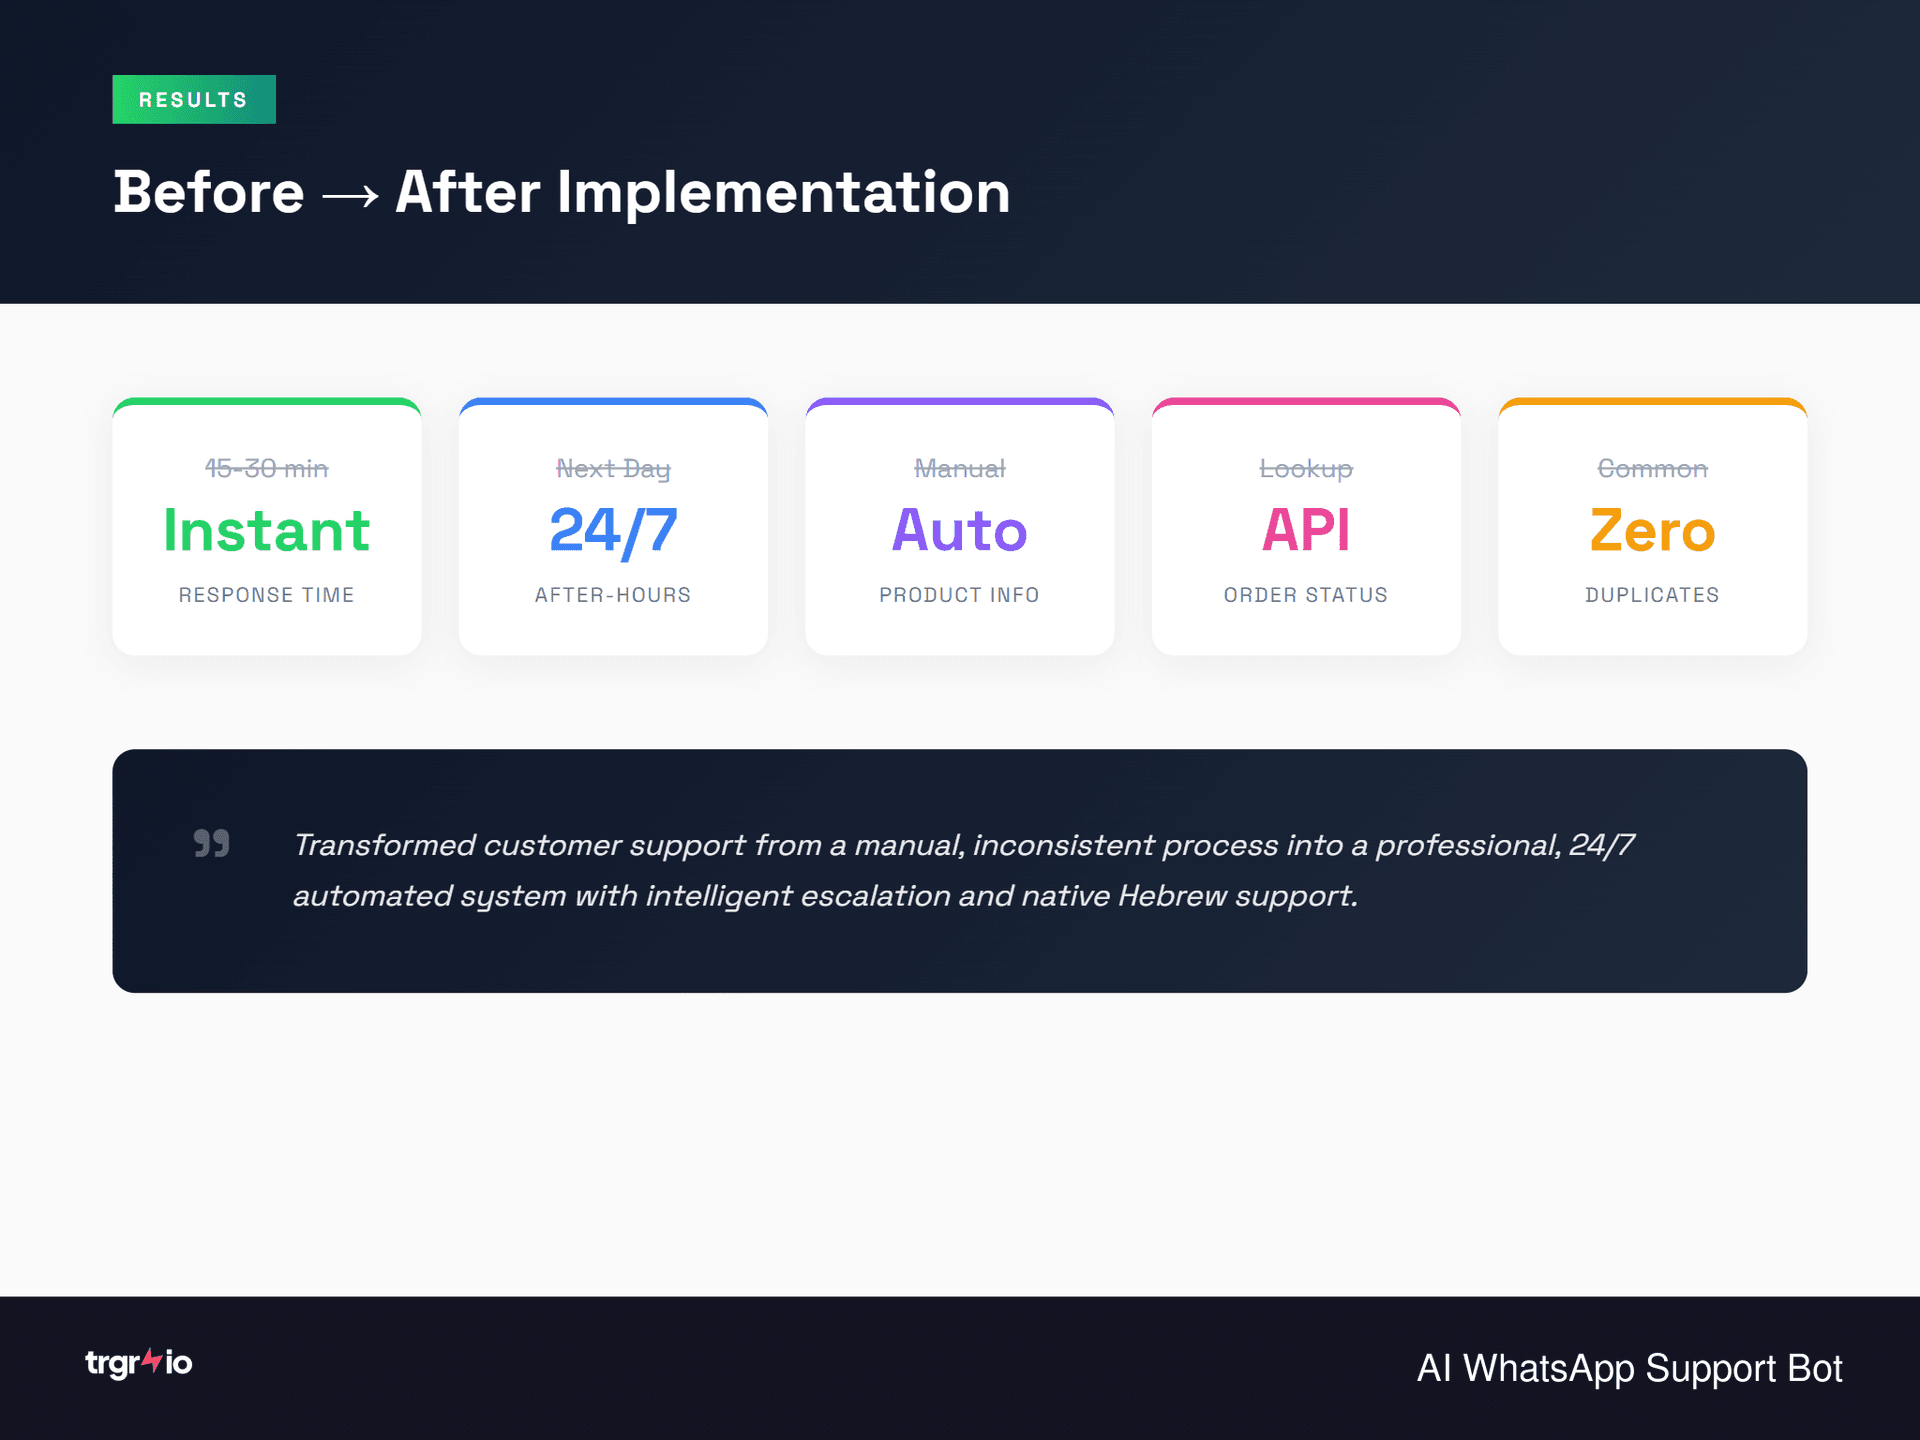
Task: Click the arrow in the slide title
Action: [350, 195]
